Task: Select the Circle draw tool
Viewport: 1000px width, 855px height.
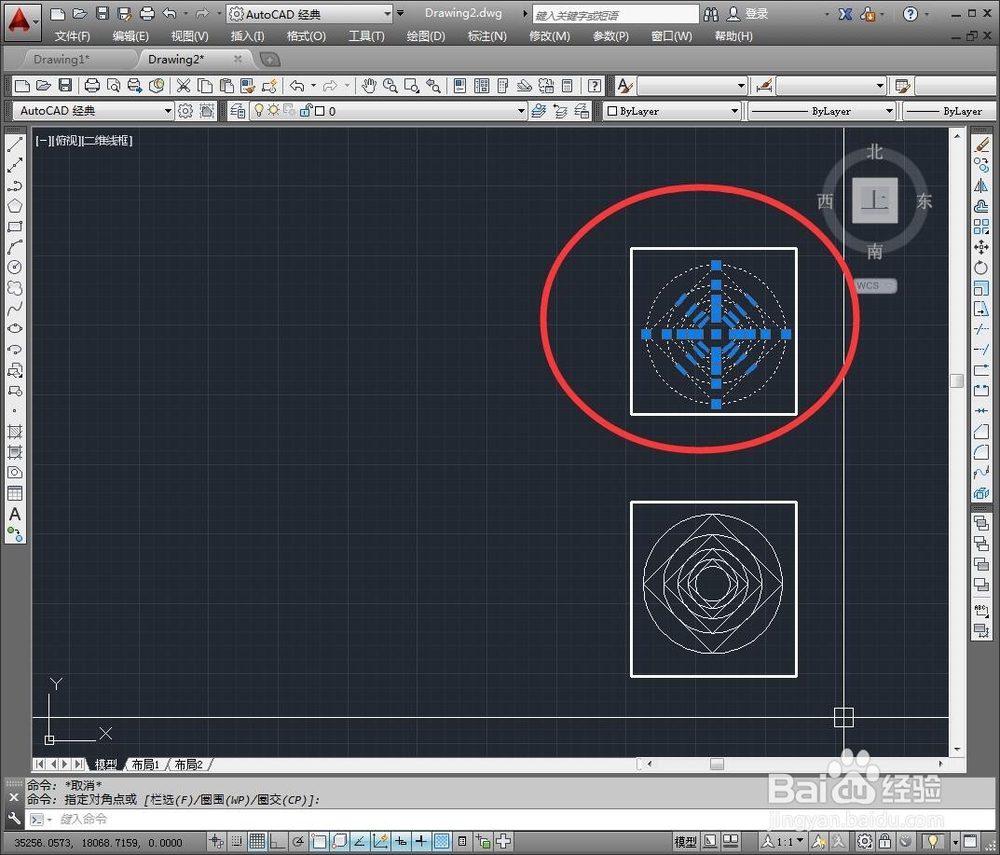Action: 15,267
